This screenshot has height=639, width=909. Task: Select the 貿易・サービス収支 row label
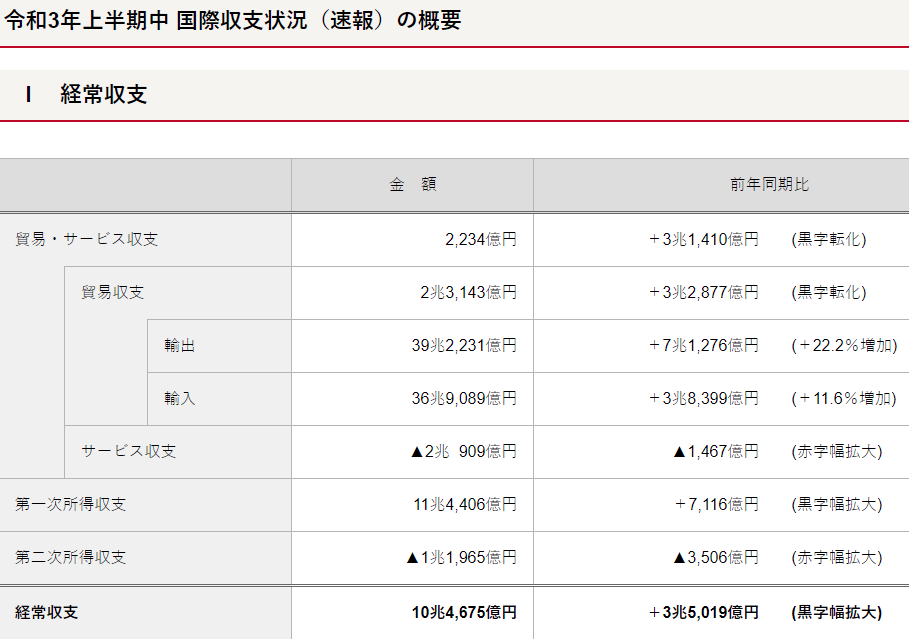(86, 240)
